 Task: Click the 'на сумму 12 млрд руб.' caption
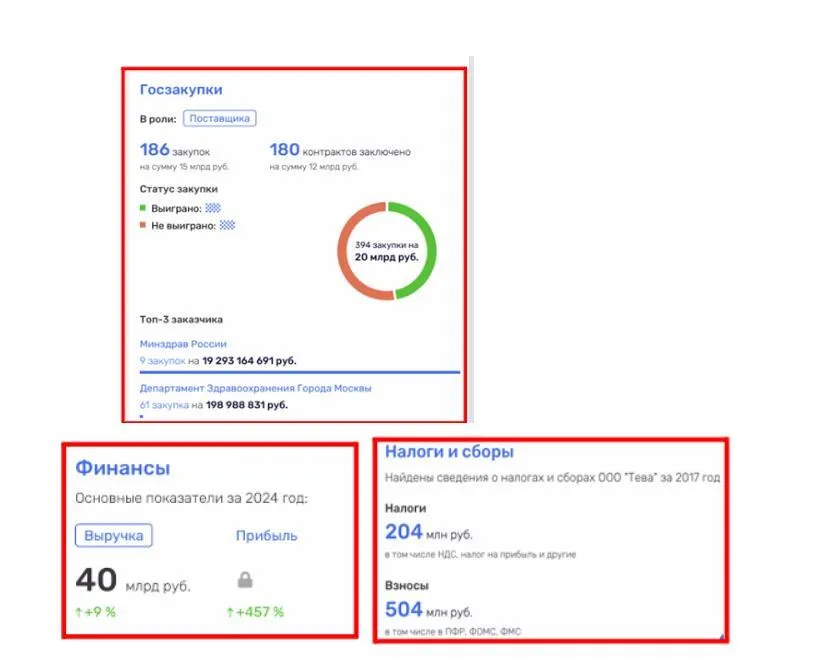(314, 167)
